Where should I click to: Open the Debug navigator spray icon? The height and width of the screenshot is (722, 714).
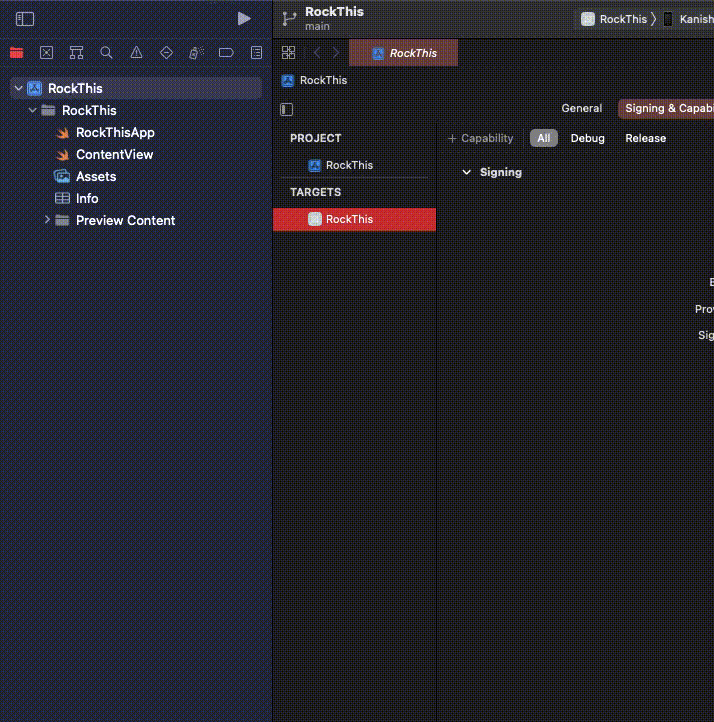(196, 53)
